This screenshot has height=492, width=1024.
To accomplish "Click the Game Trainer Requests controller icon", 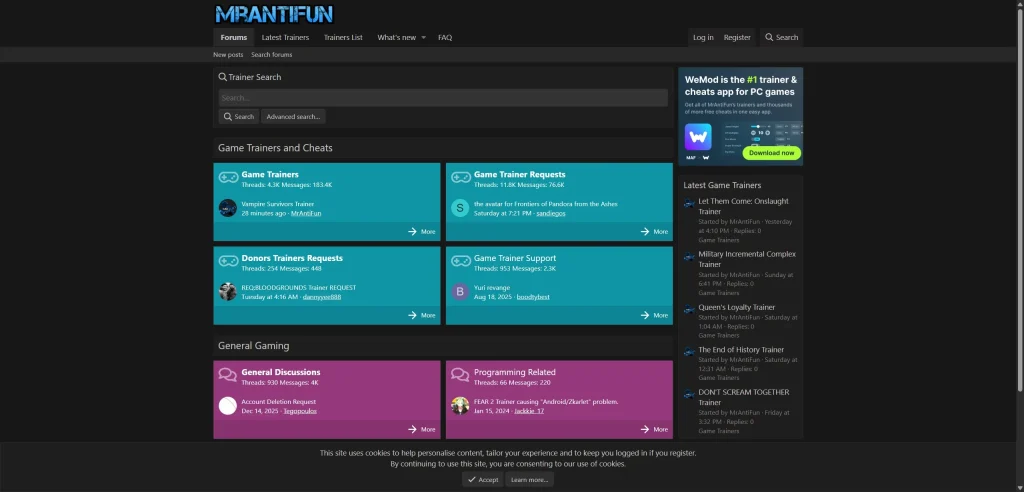I will point(460,178).
